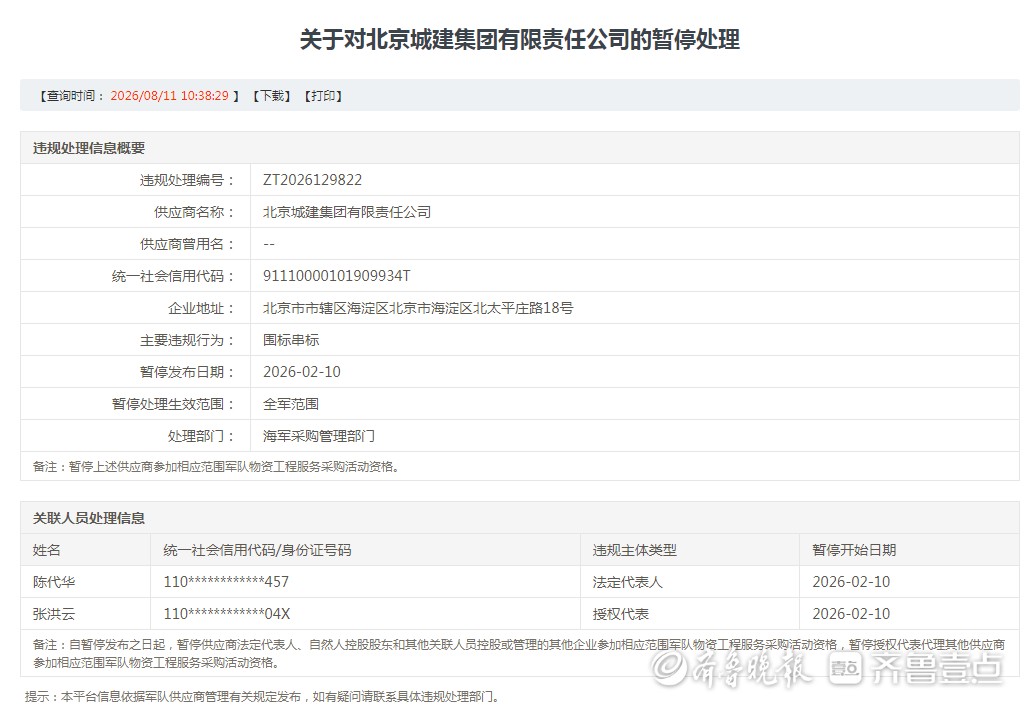Click the 统一社会信用代码/身份证号码 column header
The width and height of the screenshot is (1036, 722).
pos(258,550)
